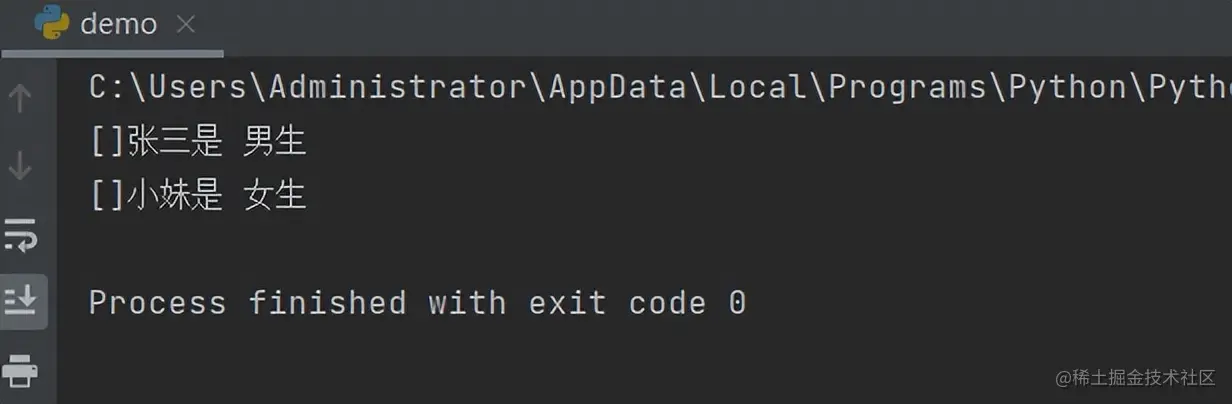Select the output line 张三是 男生

coord(197,142)
